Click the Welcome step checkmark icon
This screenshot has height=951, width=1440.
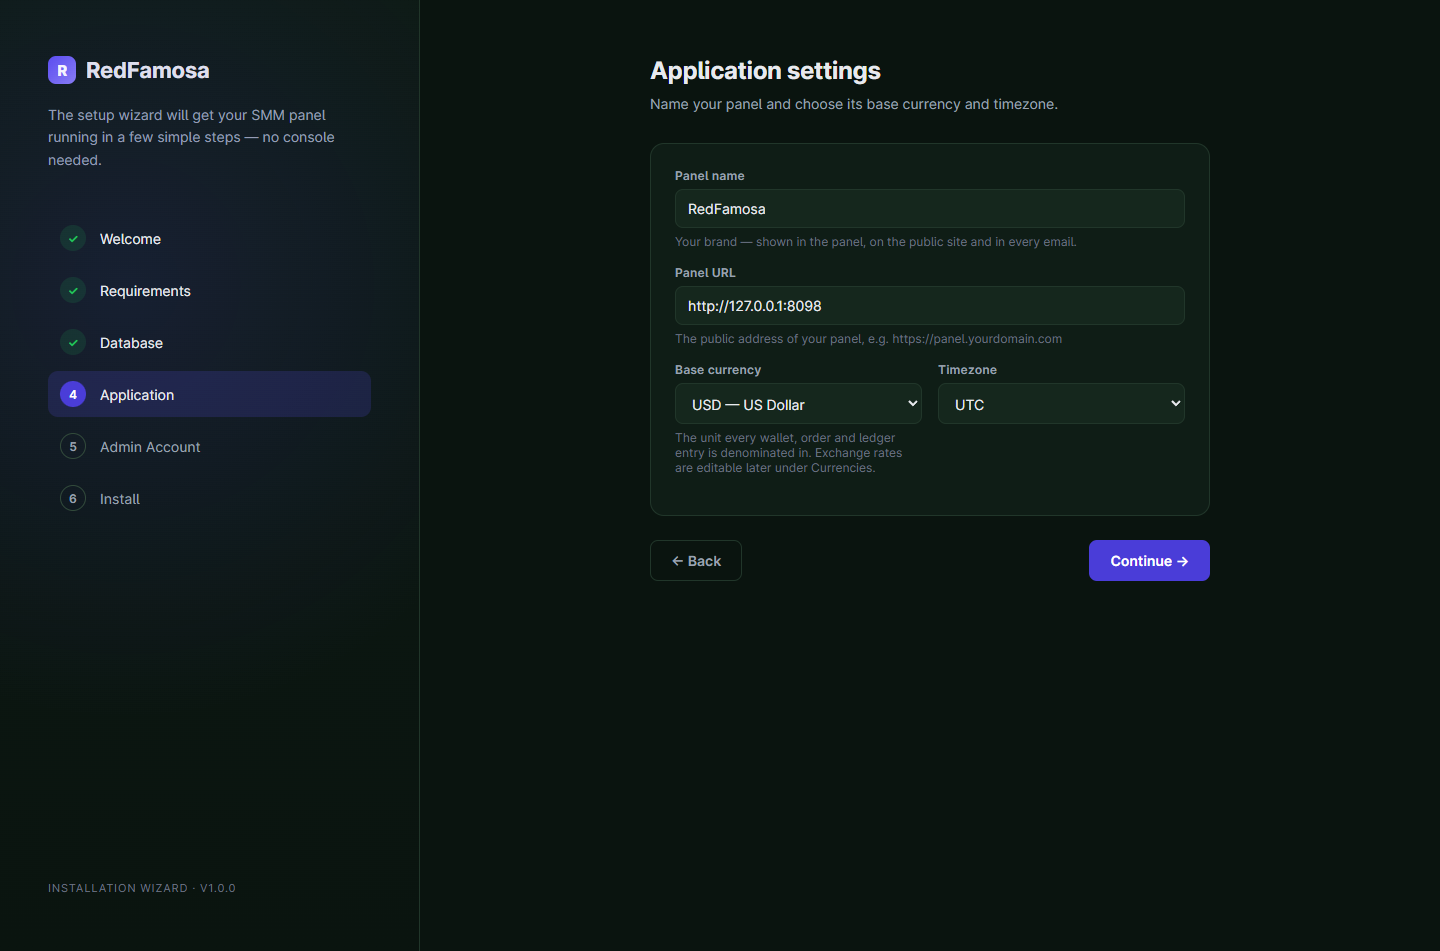(x=73, y=239)
